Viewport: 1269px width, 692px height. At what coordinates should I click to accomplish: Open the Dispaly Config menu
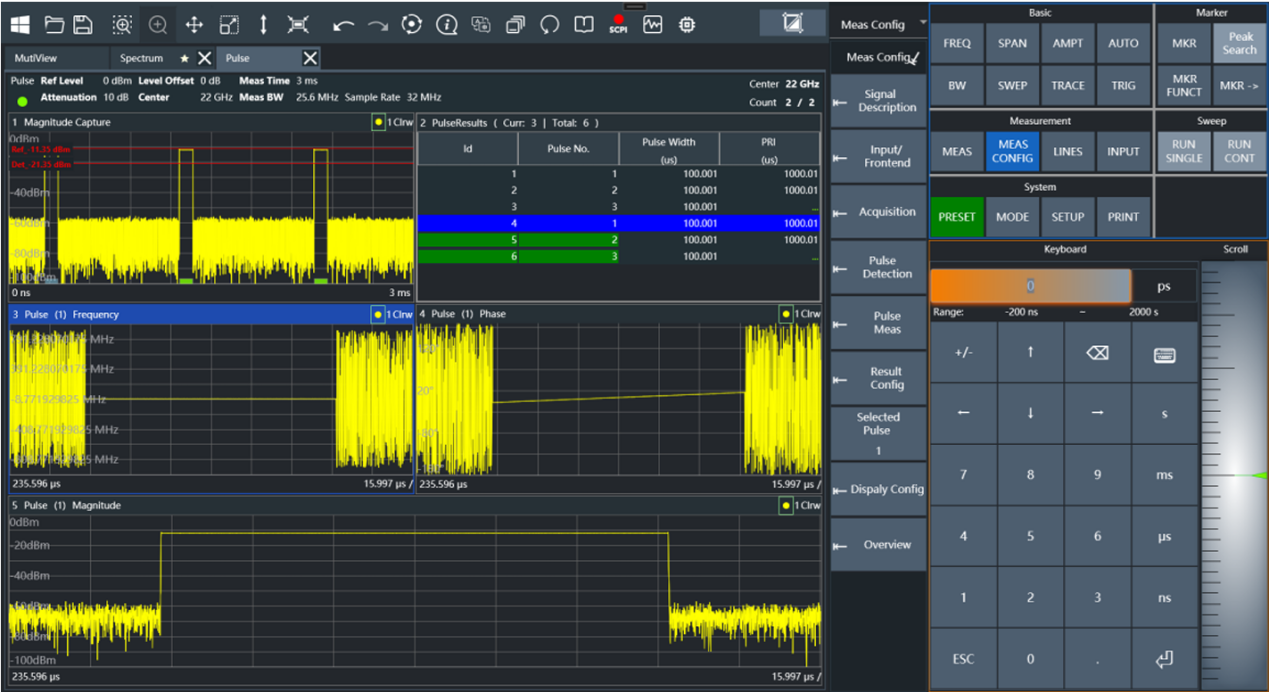879,489
